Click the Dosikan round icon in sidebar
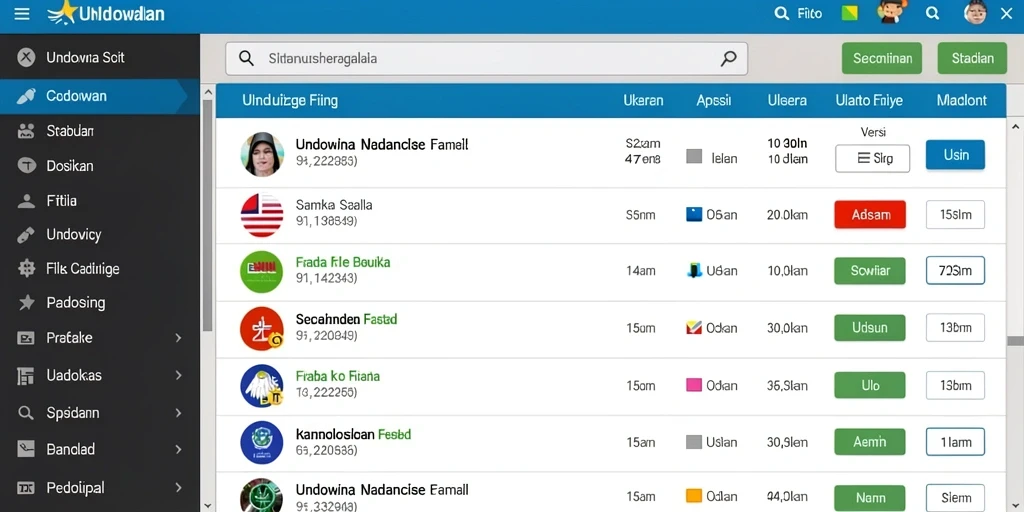 (x=26, y=166)
